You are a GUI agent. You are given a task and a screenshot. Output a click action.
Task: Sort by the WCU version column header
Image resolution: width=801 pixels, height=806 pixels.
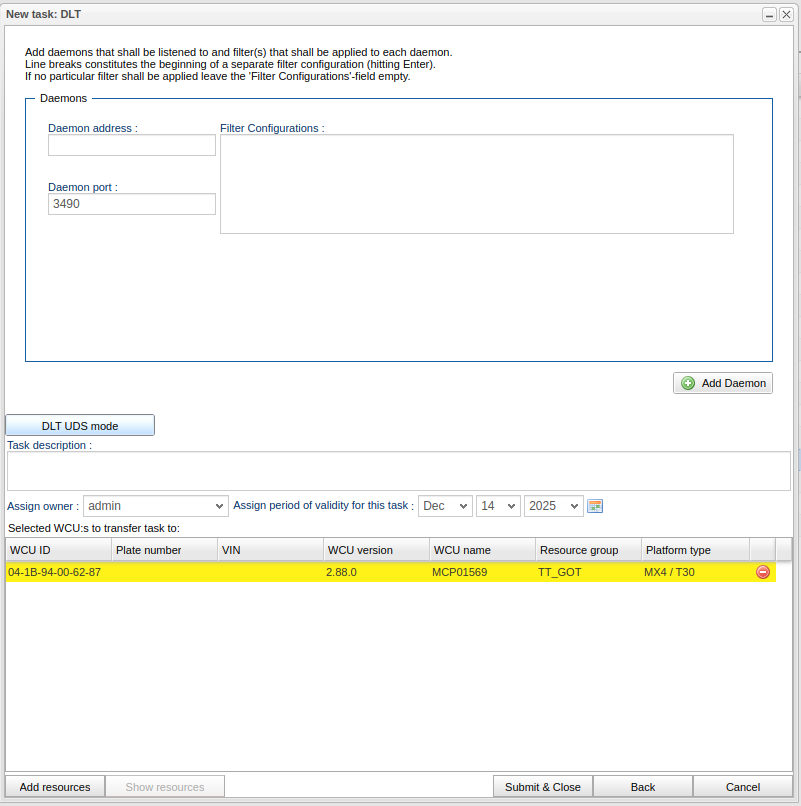pyautogui.click(x=376, y=550)
